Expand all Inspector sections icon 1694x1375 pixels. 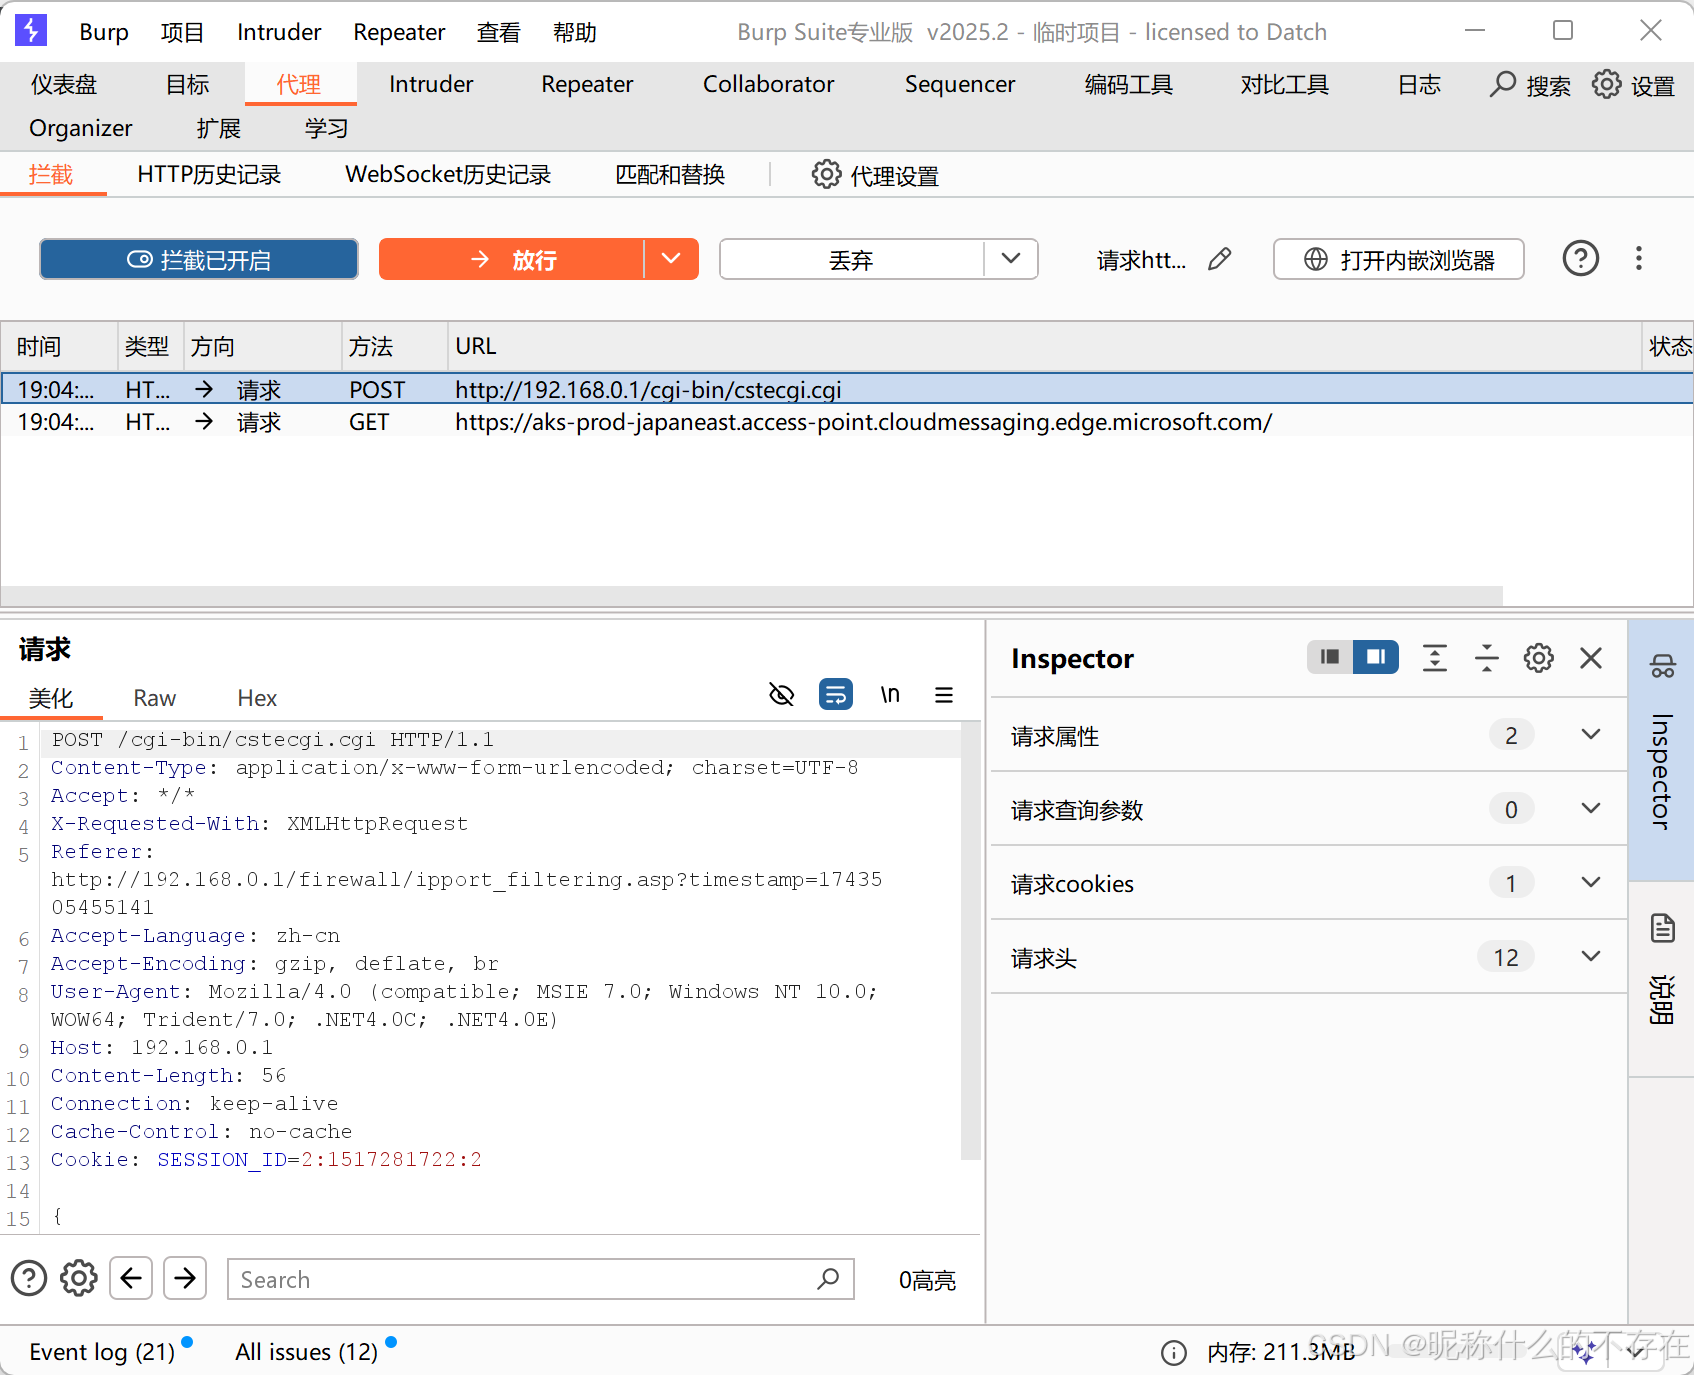1434,658
